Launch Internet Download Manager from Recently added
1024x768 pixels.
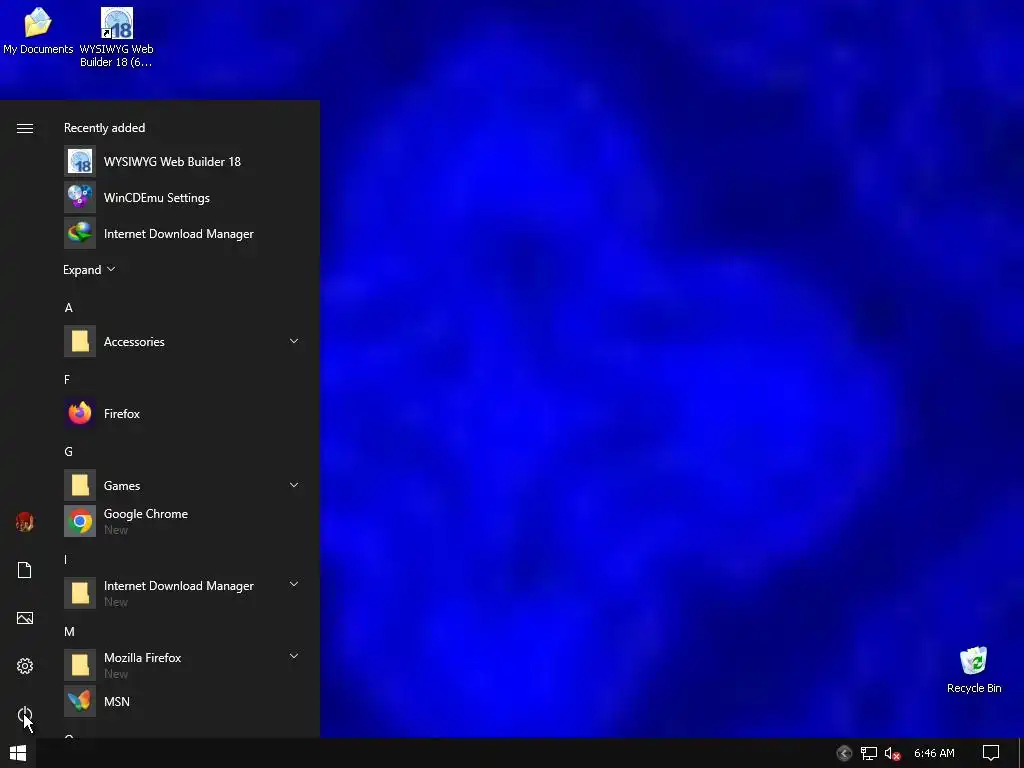pyautogui.click(x=185, y=233)
